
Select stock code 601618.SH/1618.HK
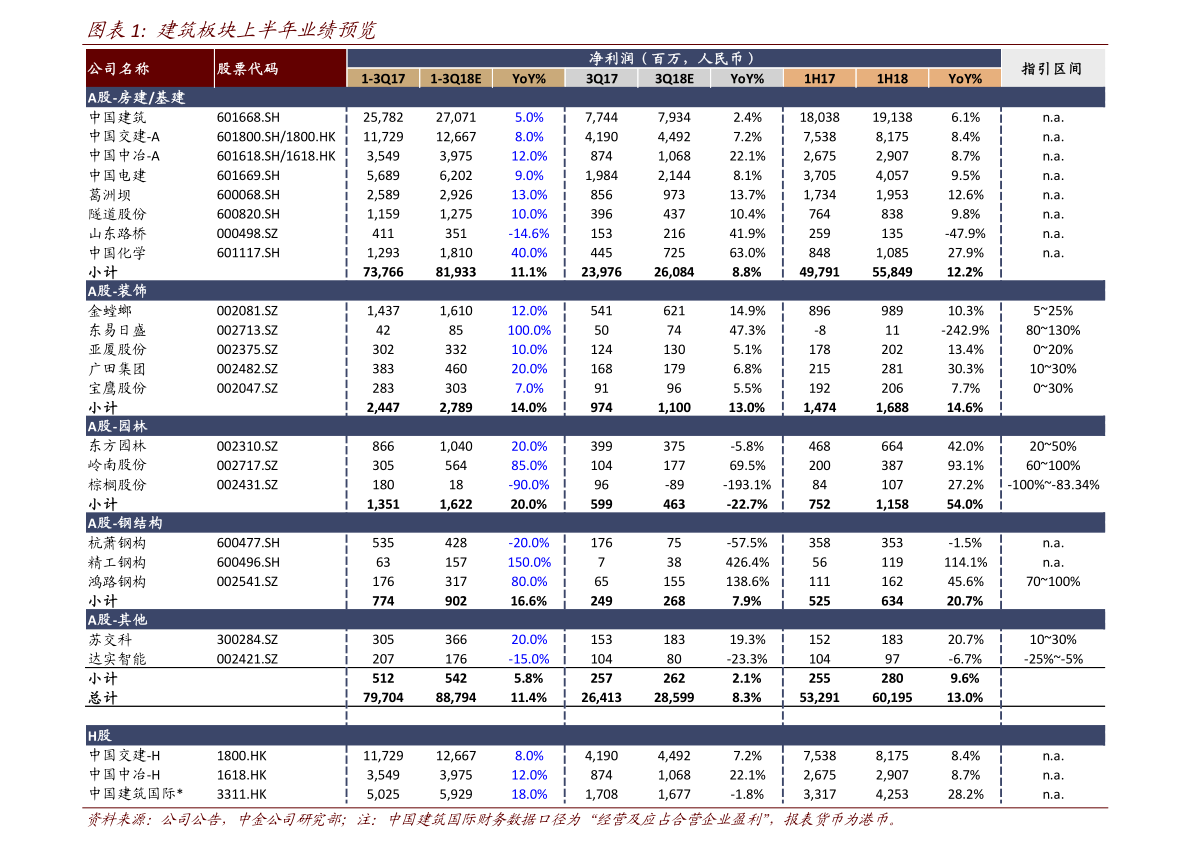[276, 156]
